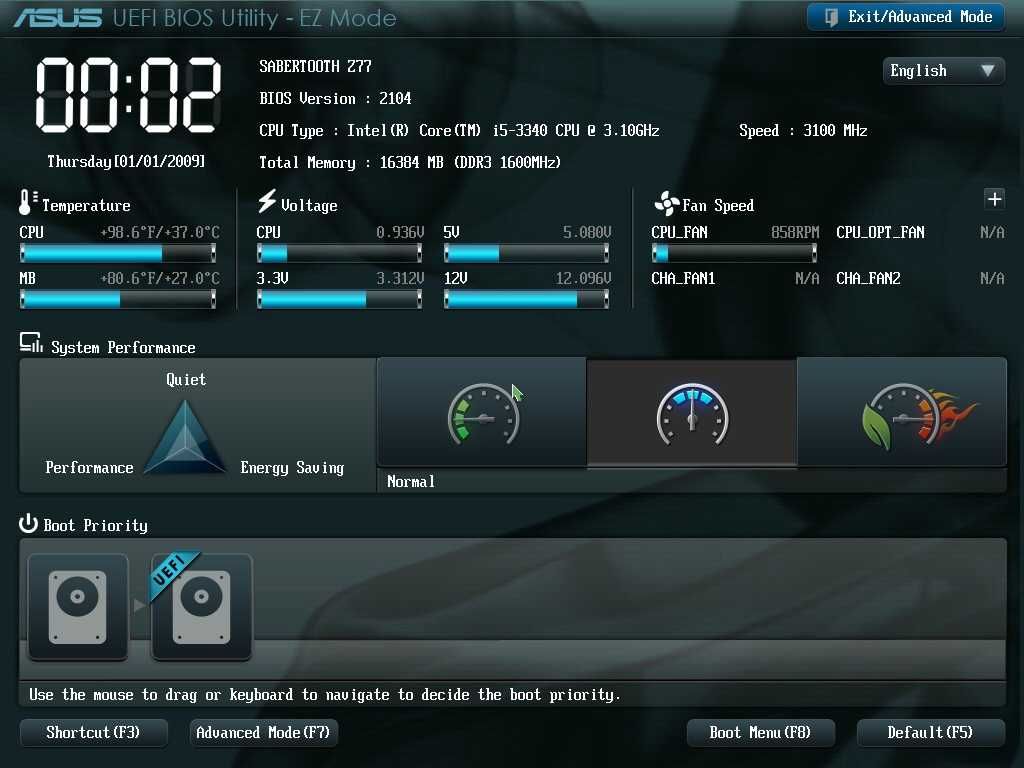The width and height of the screenshot is (1024, 768).
Task: Click the +80.6°F/+27.0°C MB temperature value
Action: [160, 279]
